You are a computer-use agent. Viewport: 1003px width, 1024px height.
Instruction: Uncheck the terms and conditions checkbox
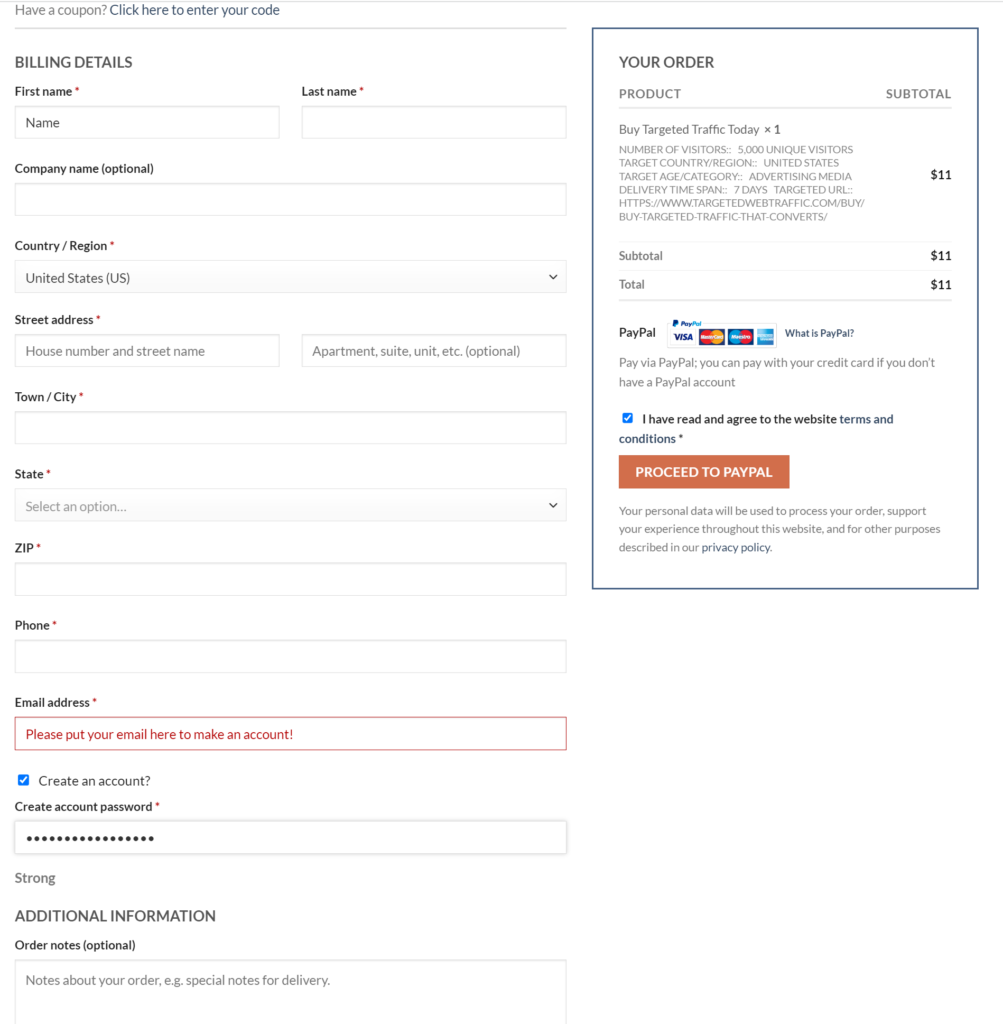pos(628,418)
